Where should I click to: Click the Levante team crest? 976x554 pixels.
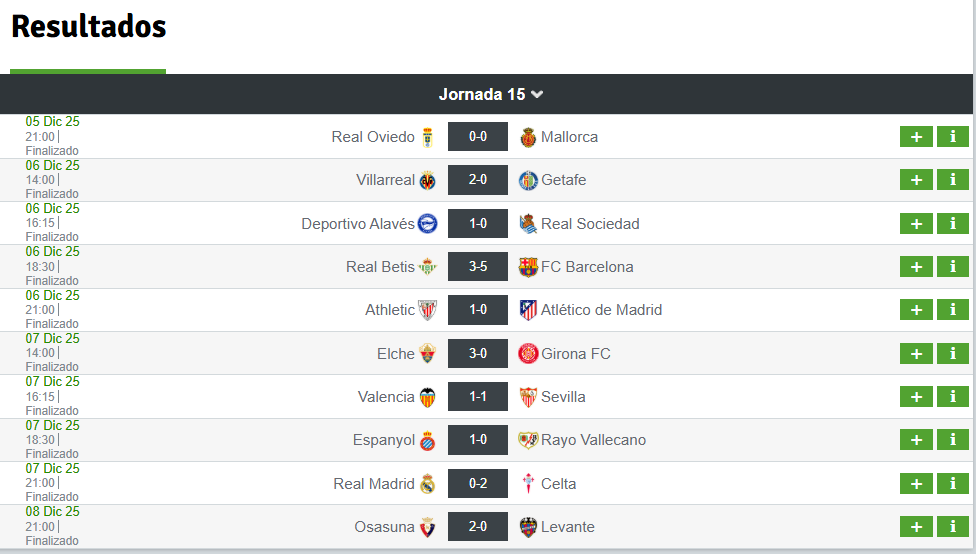click(x=528, y=527)
